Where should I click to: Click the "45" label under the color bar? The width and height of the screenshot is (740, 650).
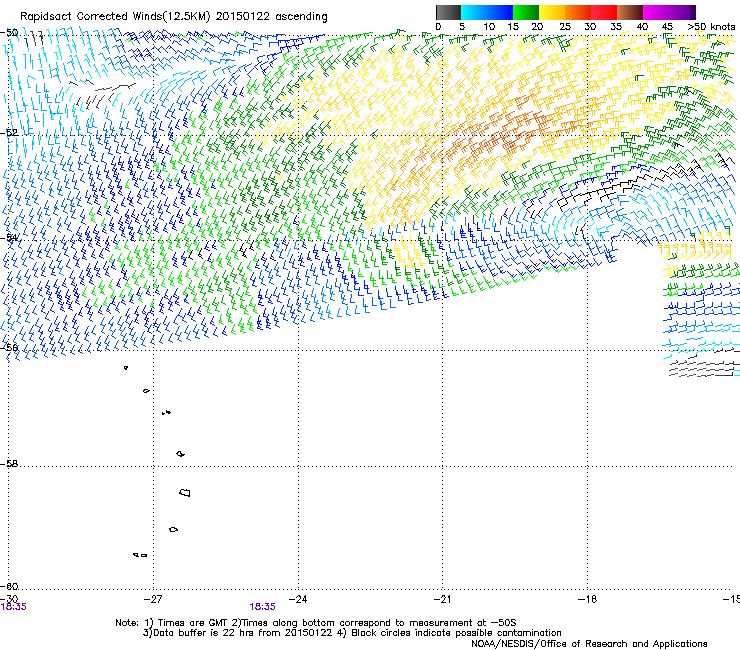point(667,27)
